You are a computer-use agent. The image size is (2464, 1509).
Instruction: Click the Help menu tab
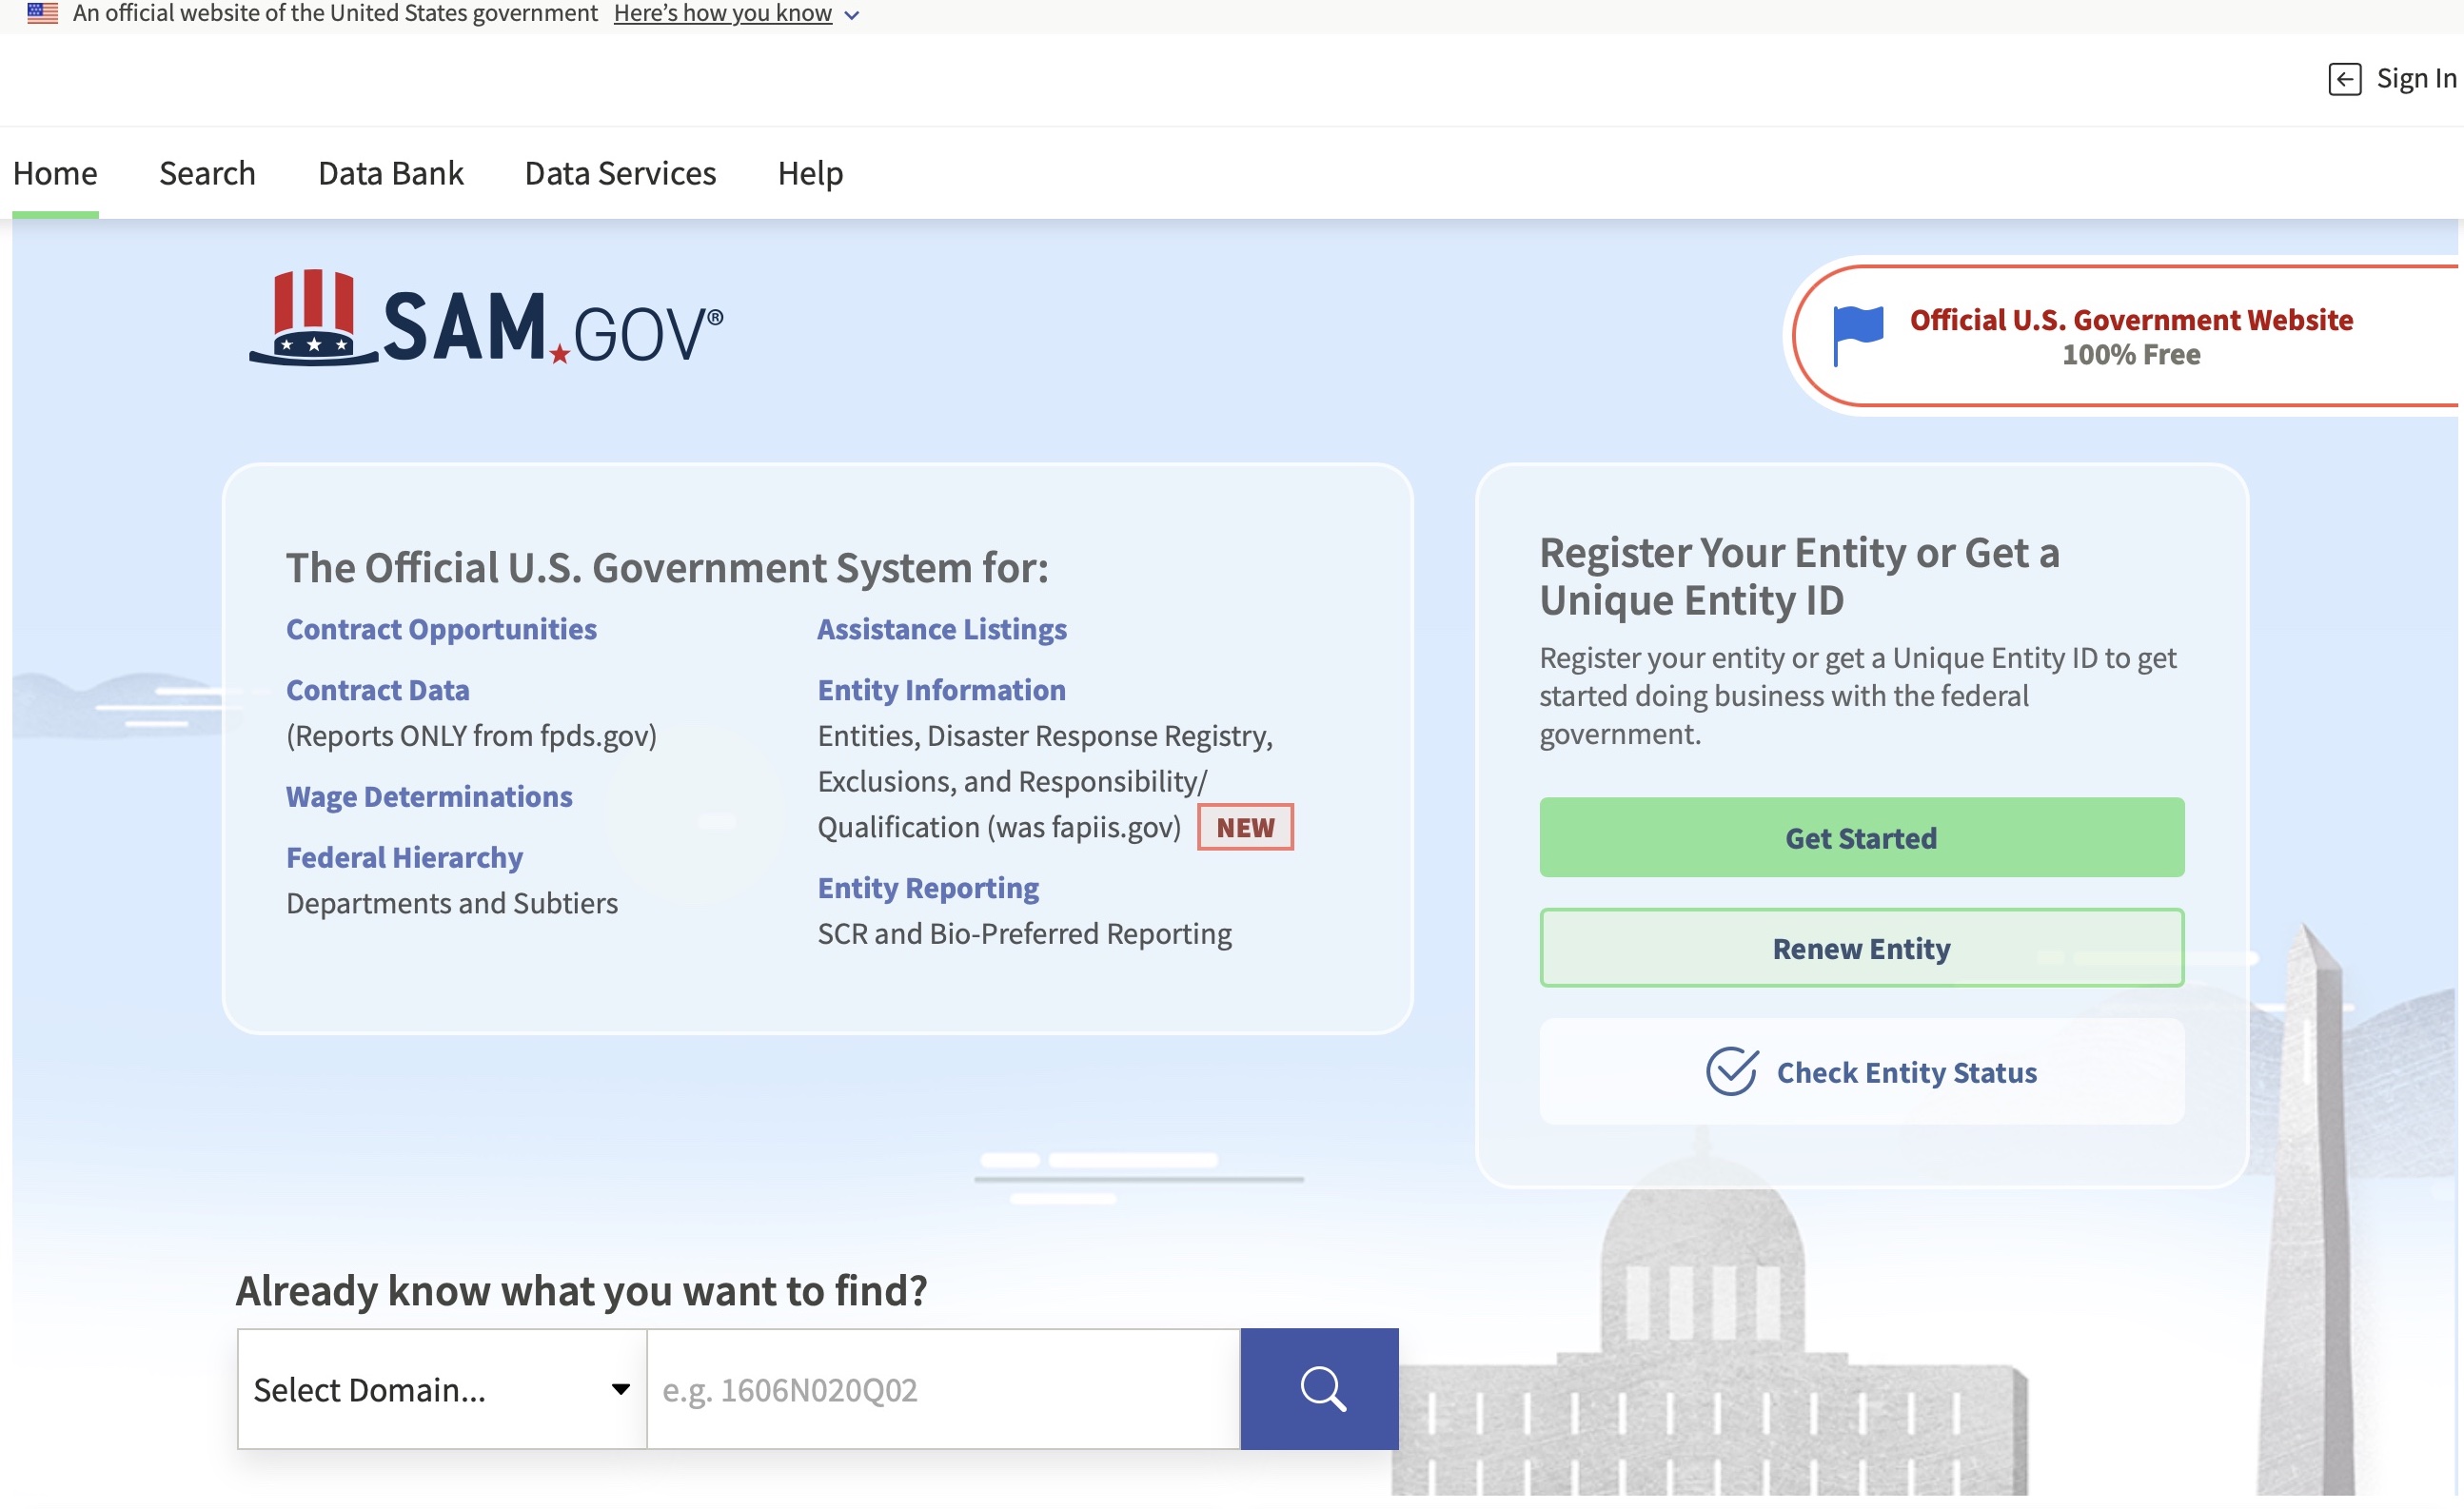coord(810,172)
